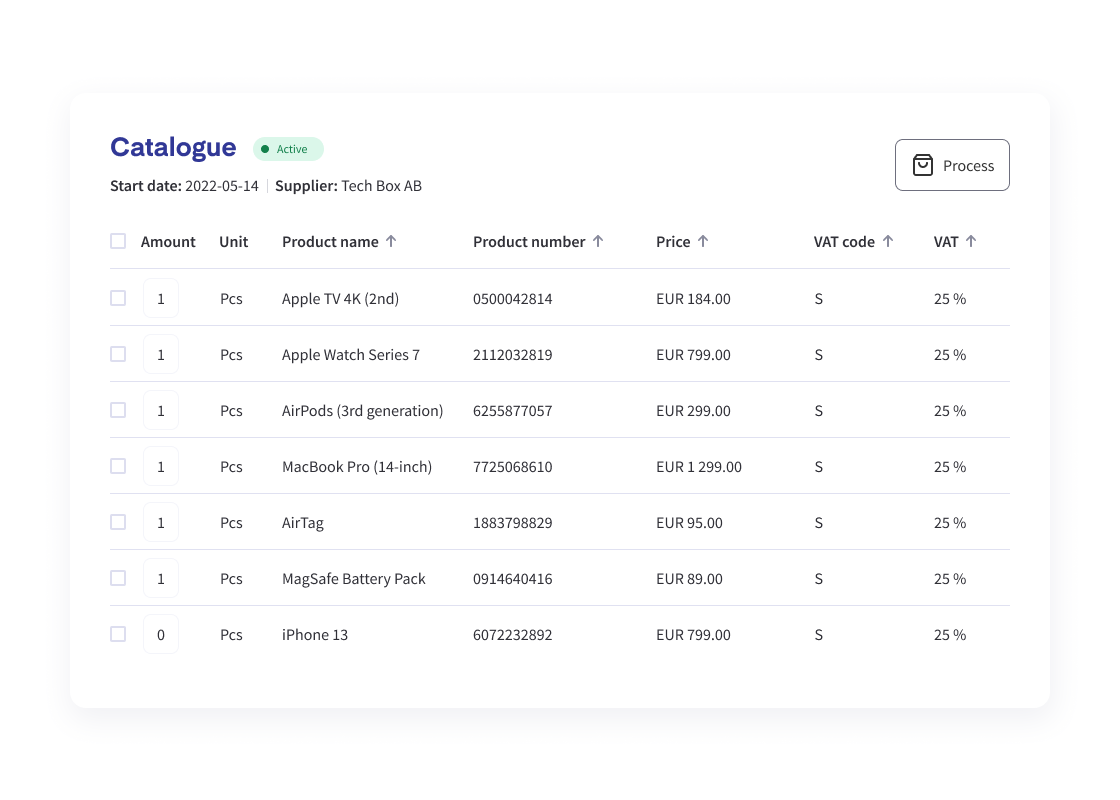The height and width of the screenshot is (800, 1120).
Task: Check the Apple TV 4K (2nd) row checkbox
Action: click(x=118, y=298)
